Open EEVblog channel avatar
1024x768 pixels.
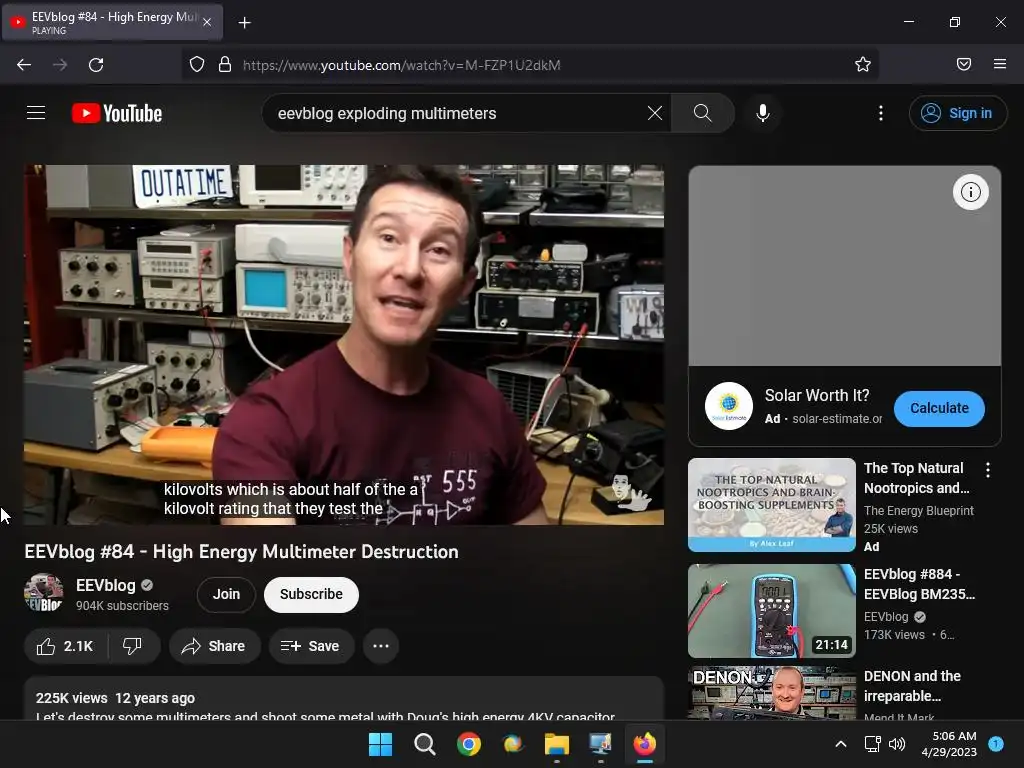pyautogui.click(x=44, y=593)
